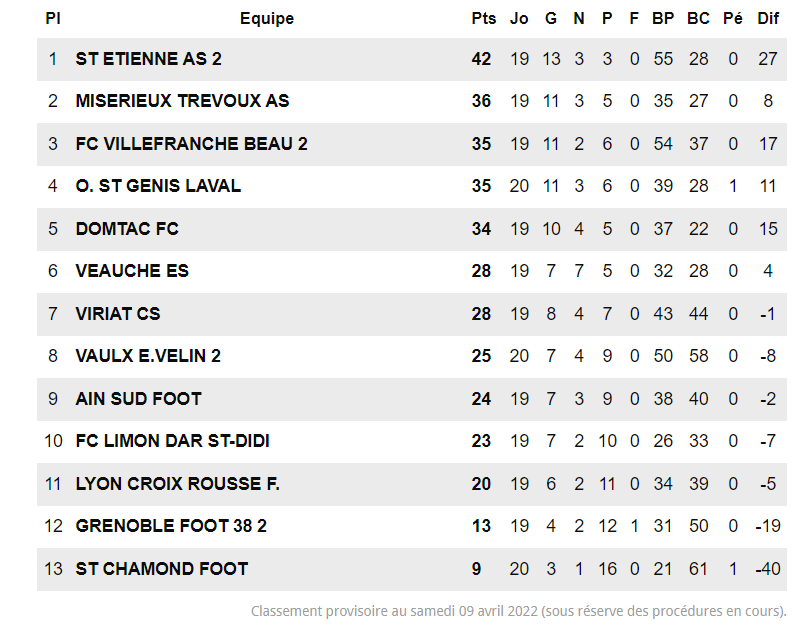Open the MISERIEUX TREVOUX AS team row
The height and width of the screenshot is (630, 803).
pyautogui.click(x=182, y=101)
